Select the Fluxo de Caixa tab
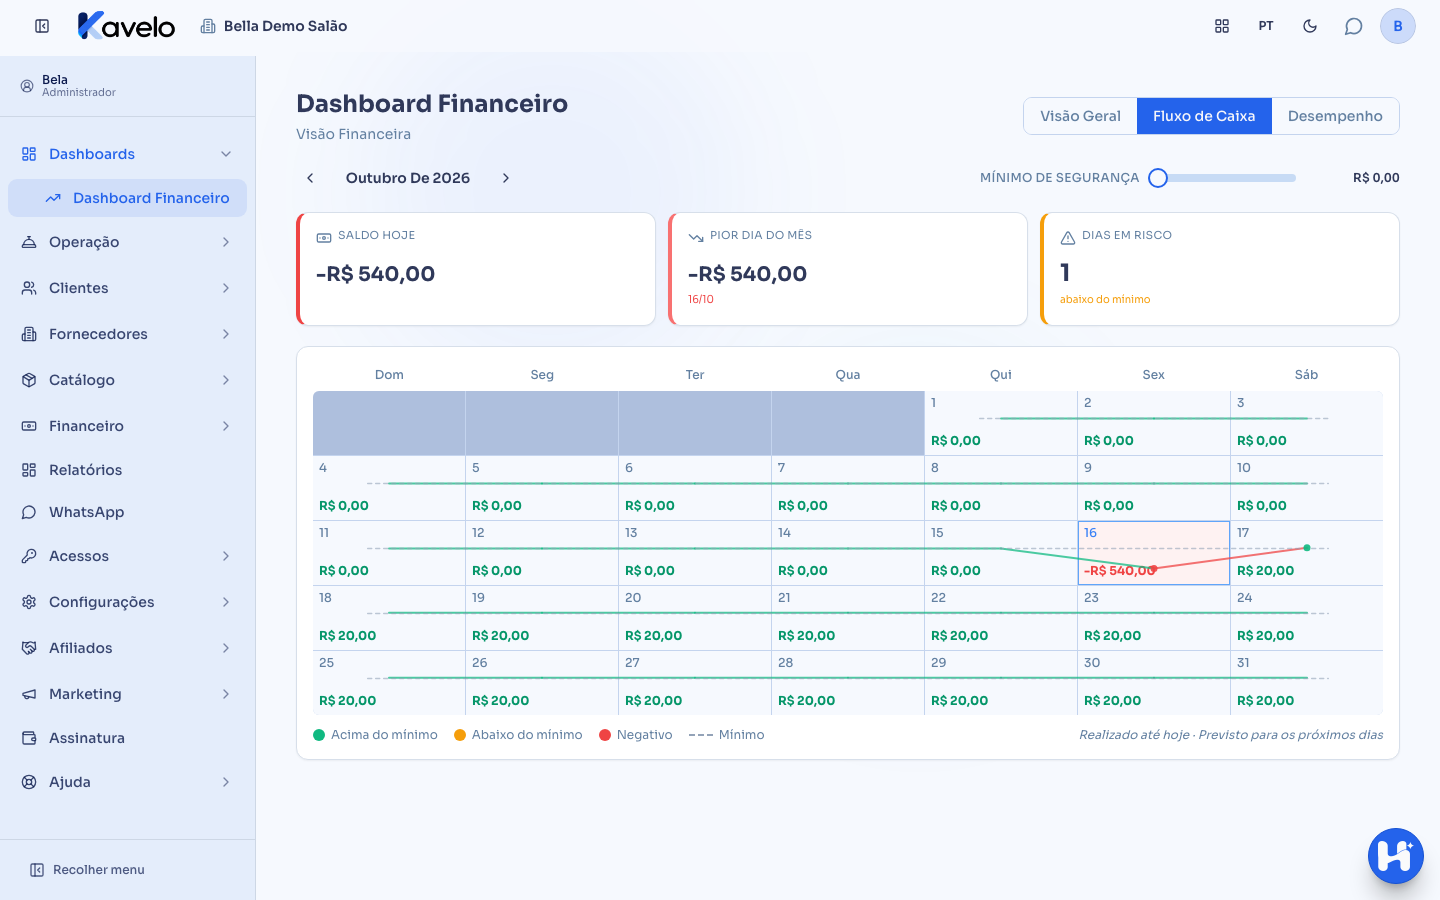1440x900 pixels. click(x=1204, y=116)
